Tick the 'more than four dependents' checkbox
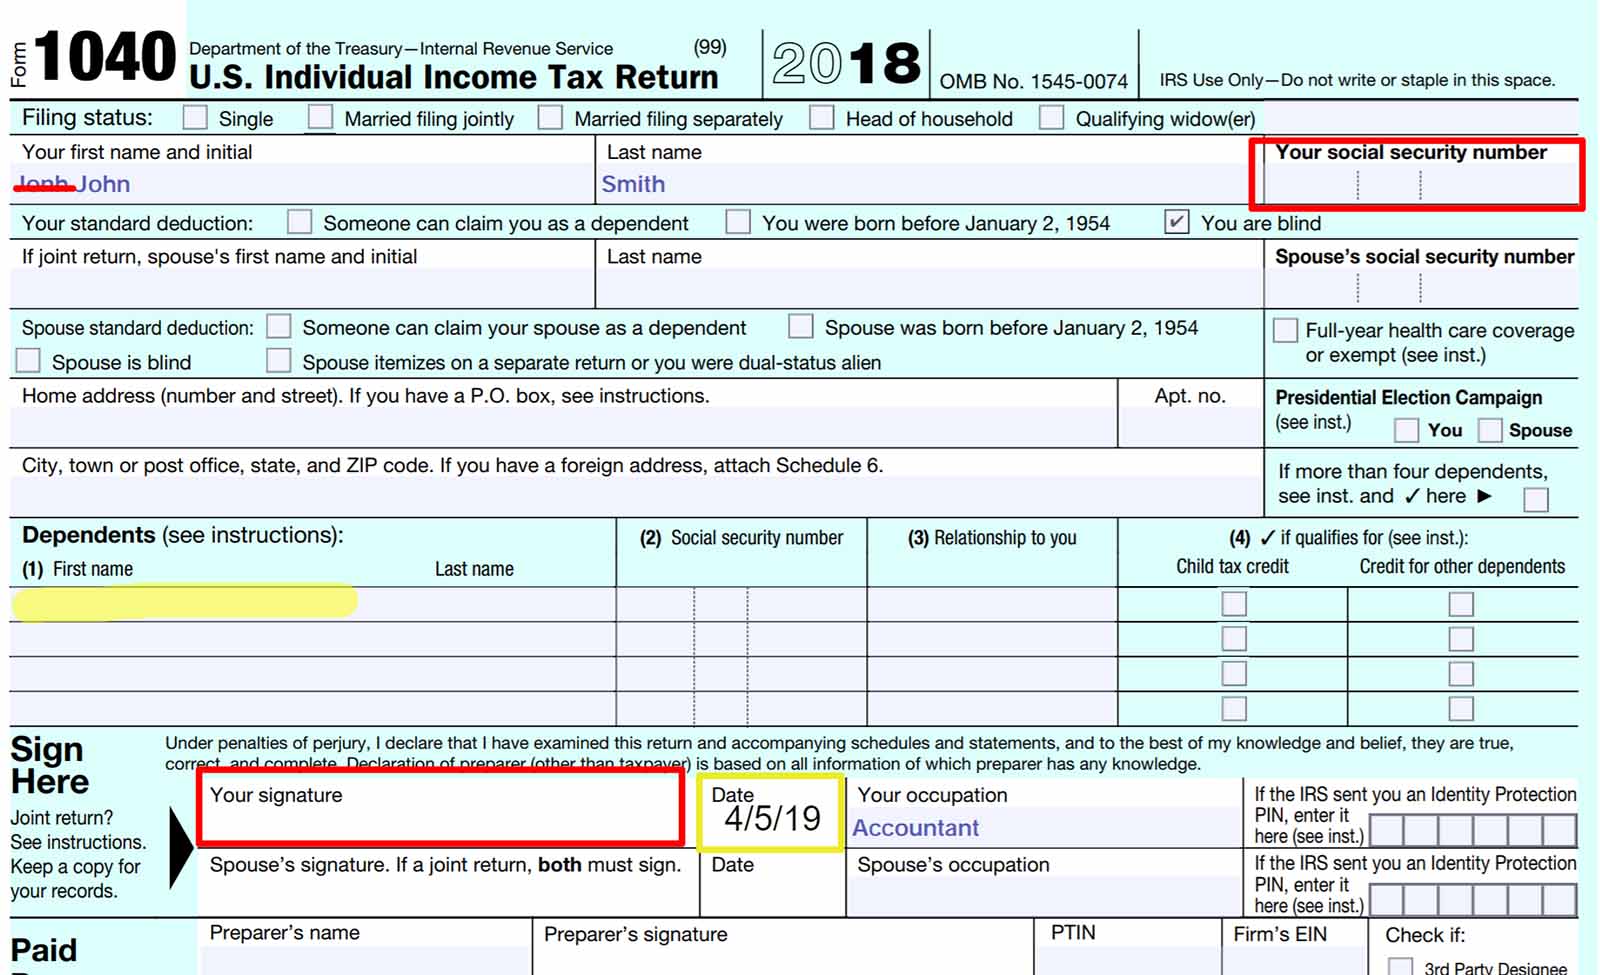Screen dimensions: 1600x975 pyautogui.click(x=1536, y=499)
